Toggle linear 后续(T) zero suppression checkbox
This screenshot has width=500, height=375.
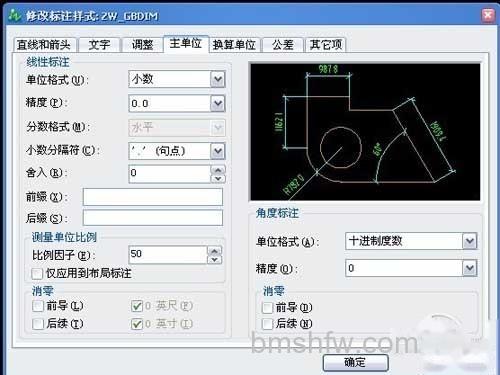pos(38,324)
